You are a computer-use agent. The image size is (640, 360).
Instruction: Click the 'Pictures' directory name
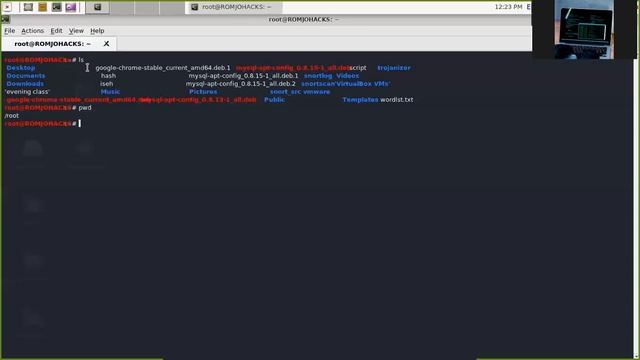(x=203, y=92)
